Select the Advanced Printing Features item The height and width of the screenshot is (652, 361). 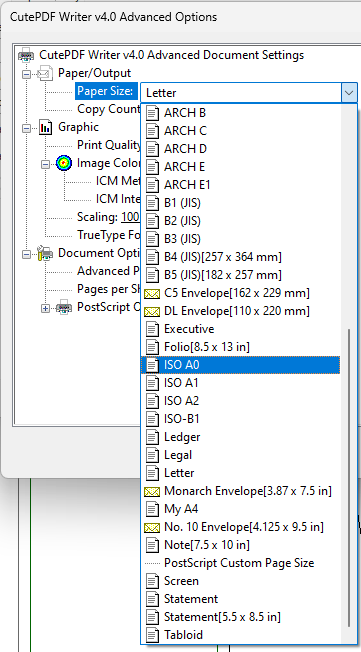pyautogui.click(x=109, y=271)
